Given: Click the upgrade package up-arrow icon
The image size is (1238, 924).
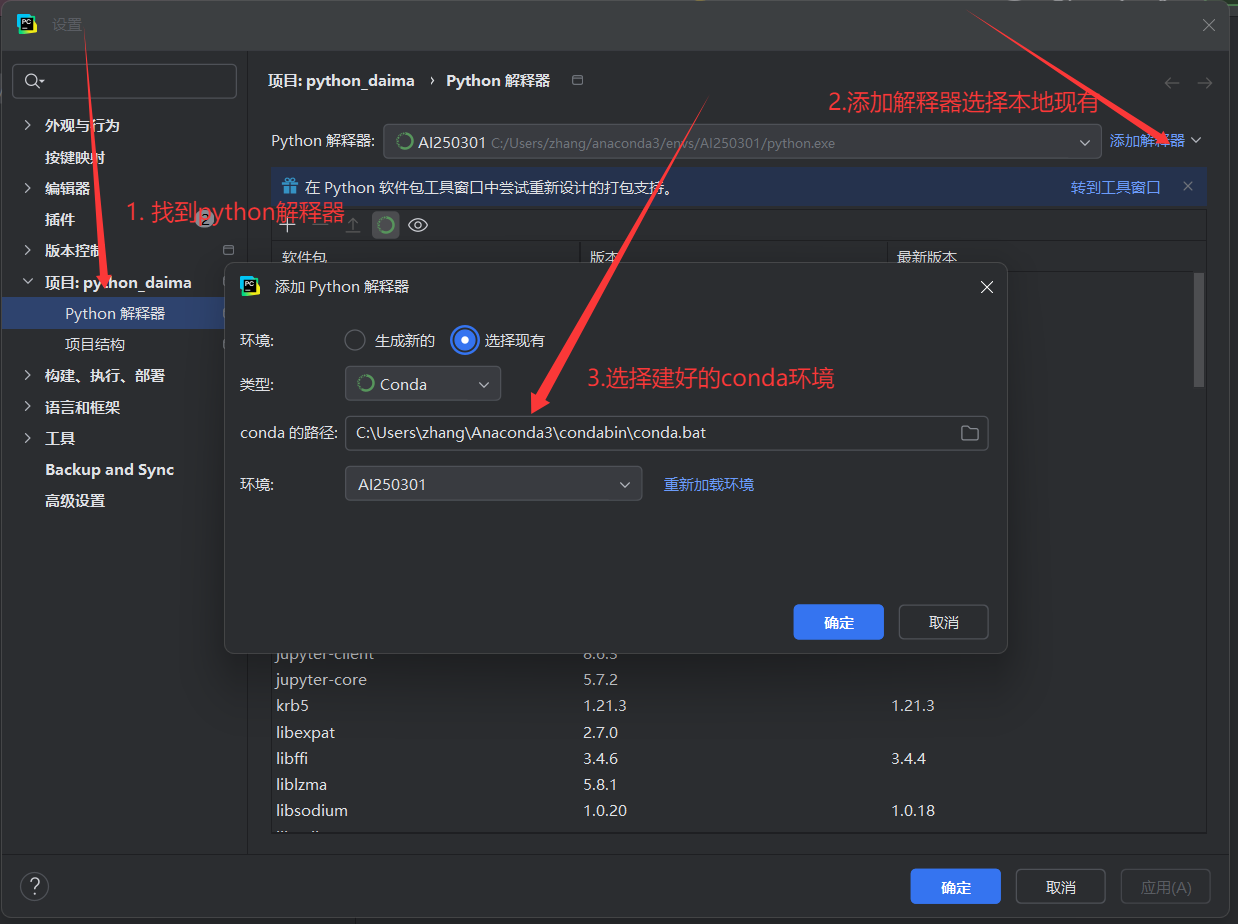Looking at the screenshot, I should point(353,225).
